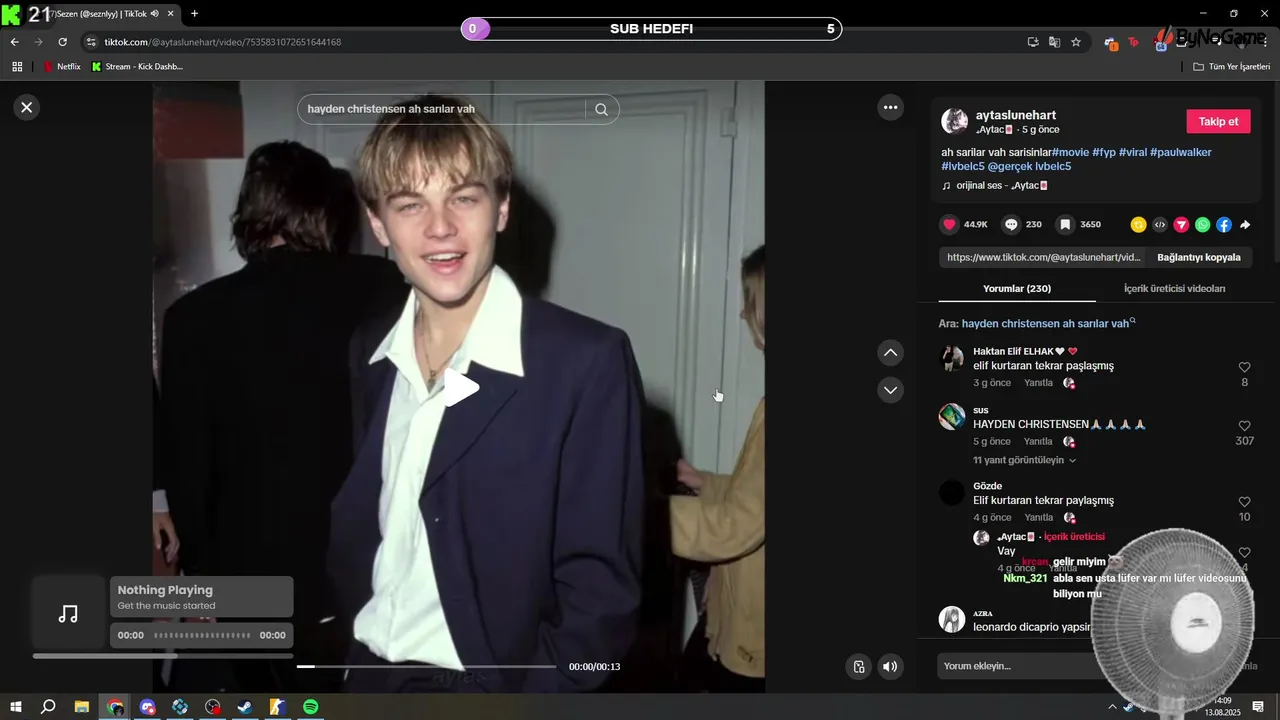
Task: Open the Tp extension icon
Action: click(1133, 42)
